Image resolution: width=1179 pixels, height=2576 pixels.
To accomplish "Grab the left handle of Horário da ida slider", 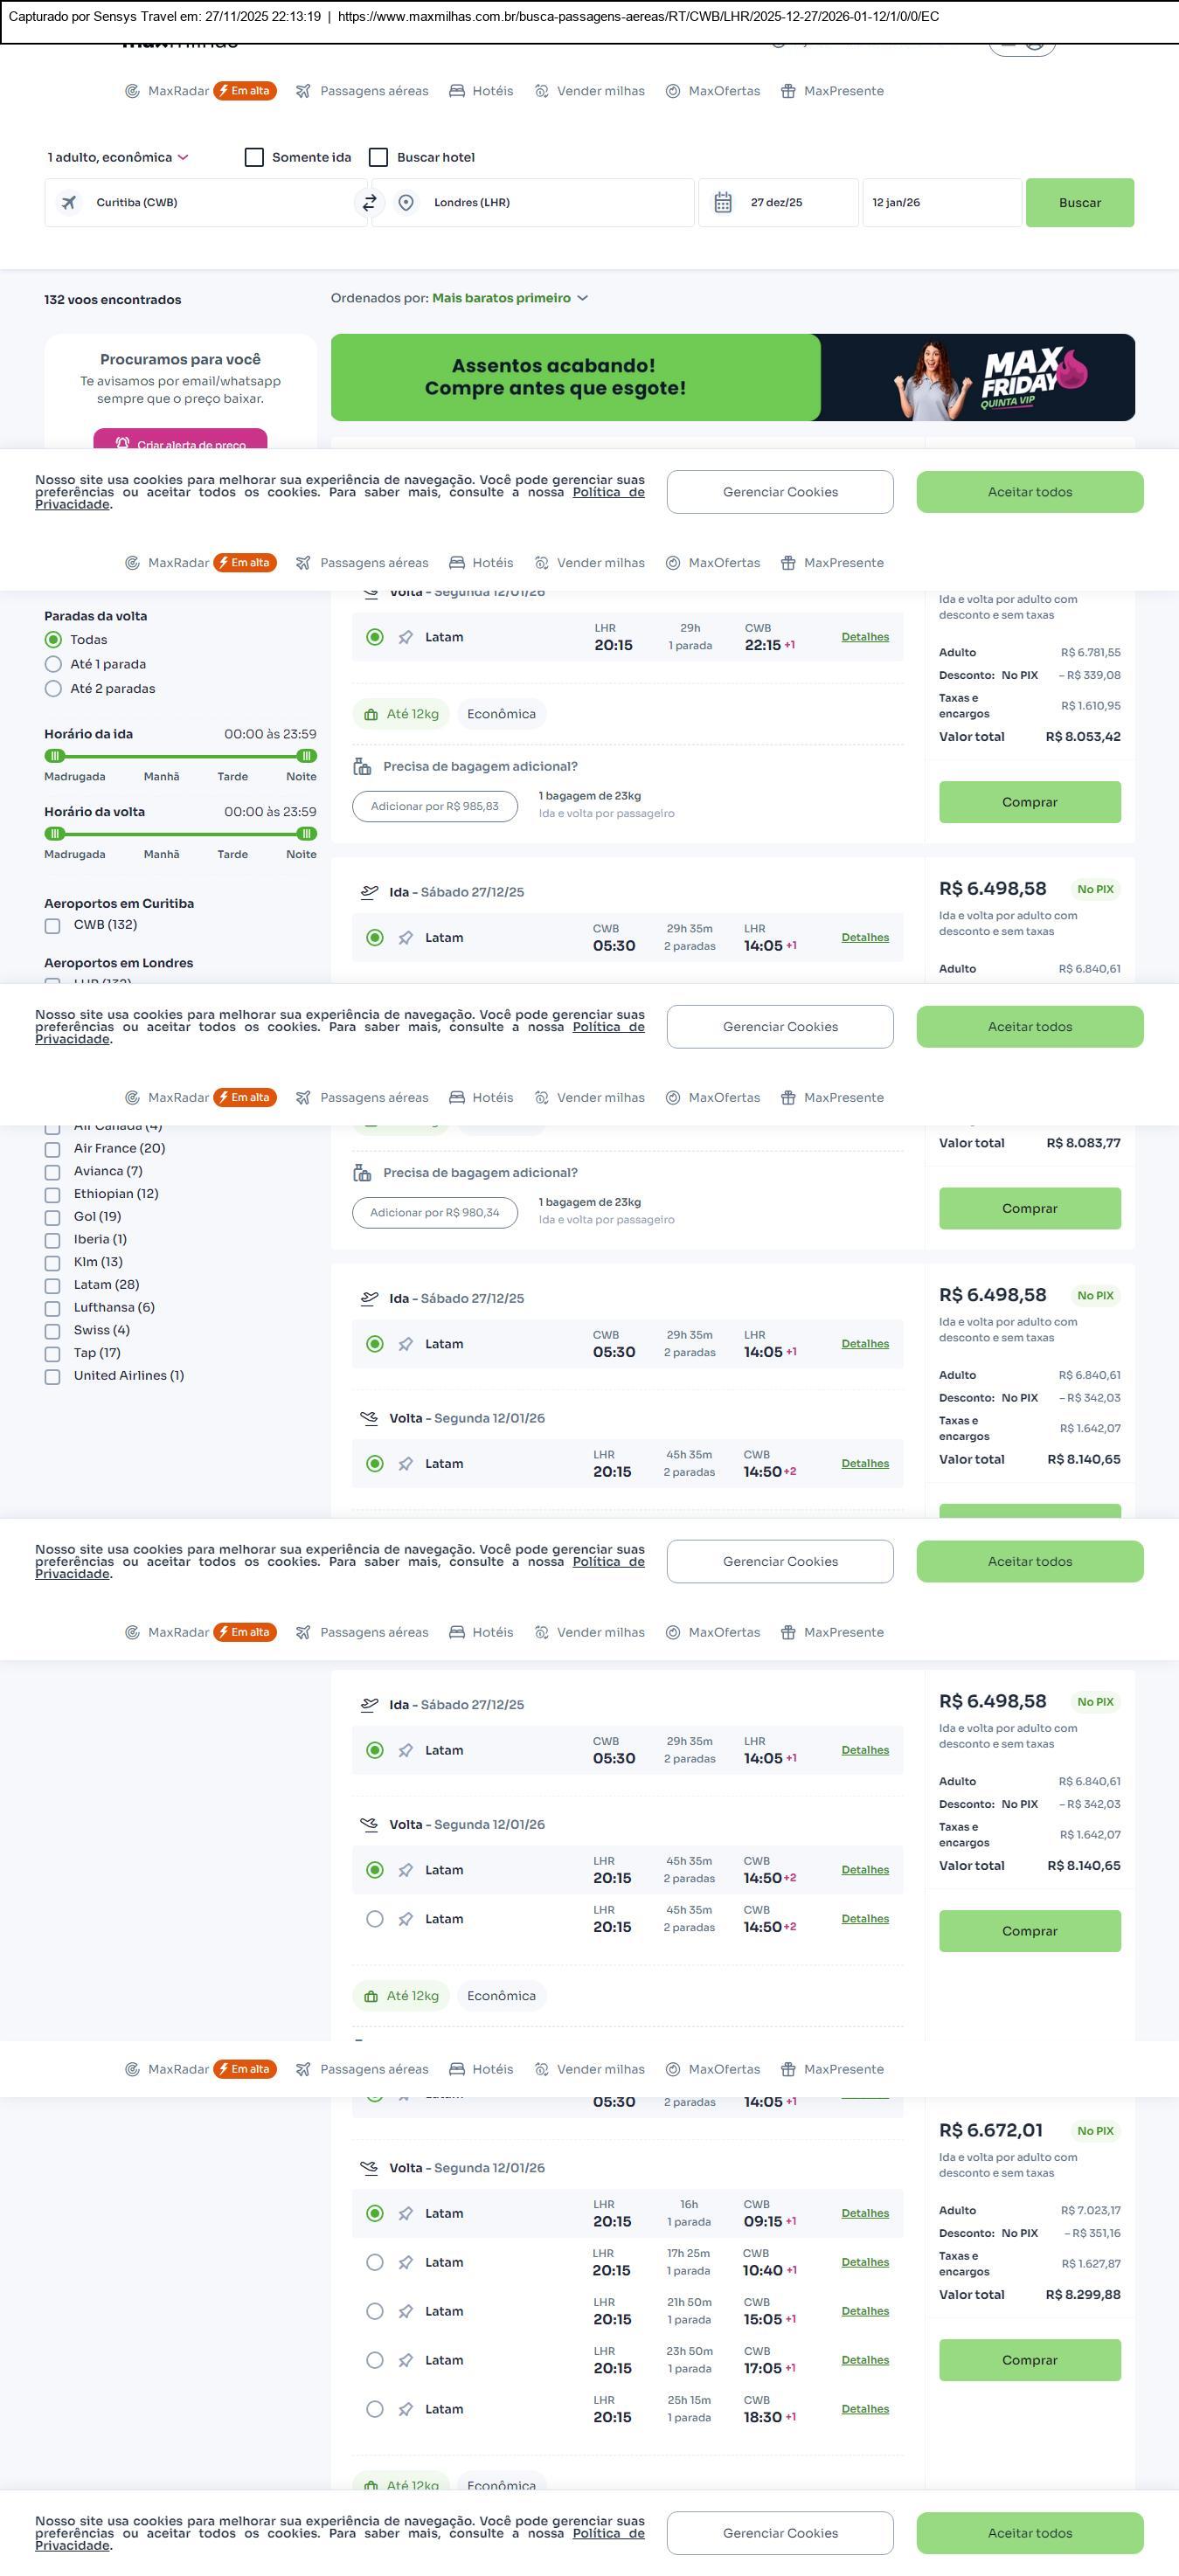I will point(56,756).
